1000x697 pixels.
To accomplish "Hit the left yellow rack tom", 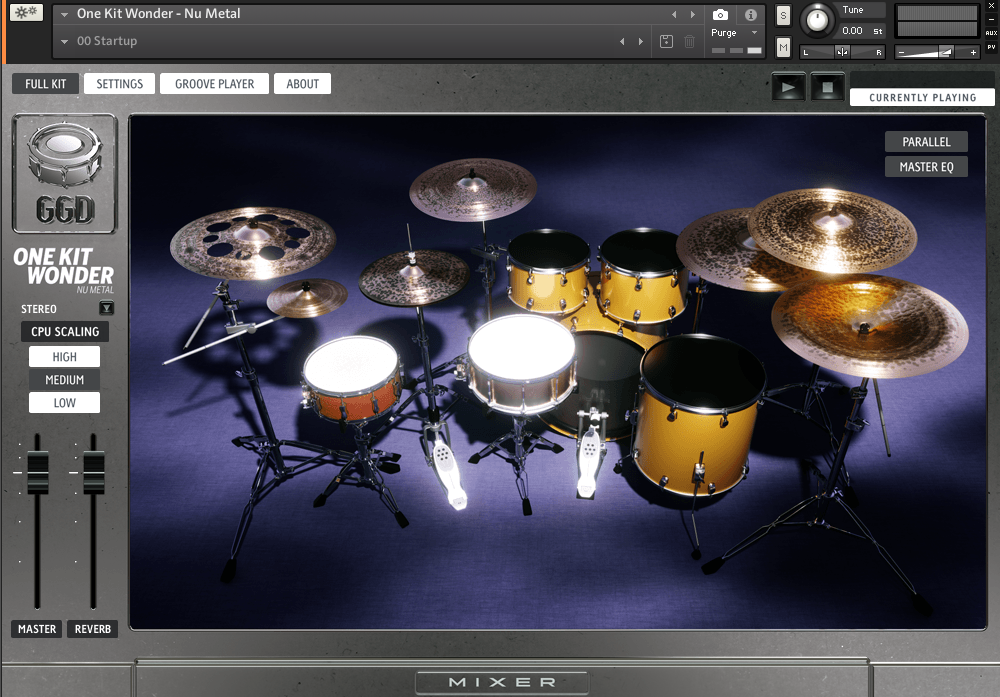I will click(548, 271).
